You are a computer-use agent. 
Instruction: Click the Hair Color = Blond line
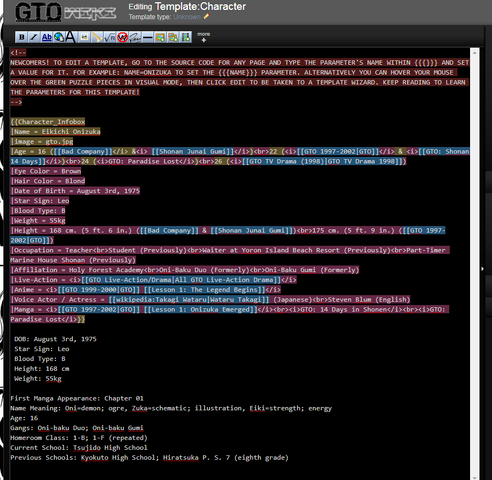pyautogui.click(x=48, y=181)
